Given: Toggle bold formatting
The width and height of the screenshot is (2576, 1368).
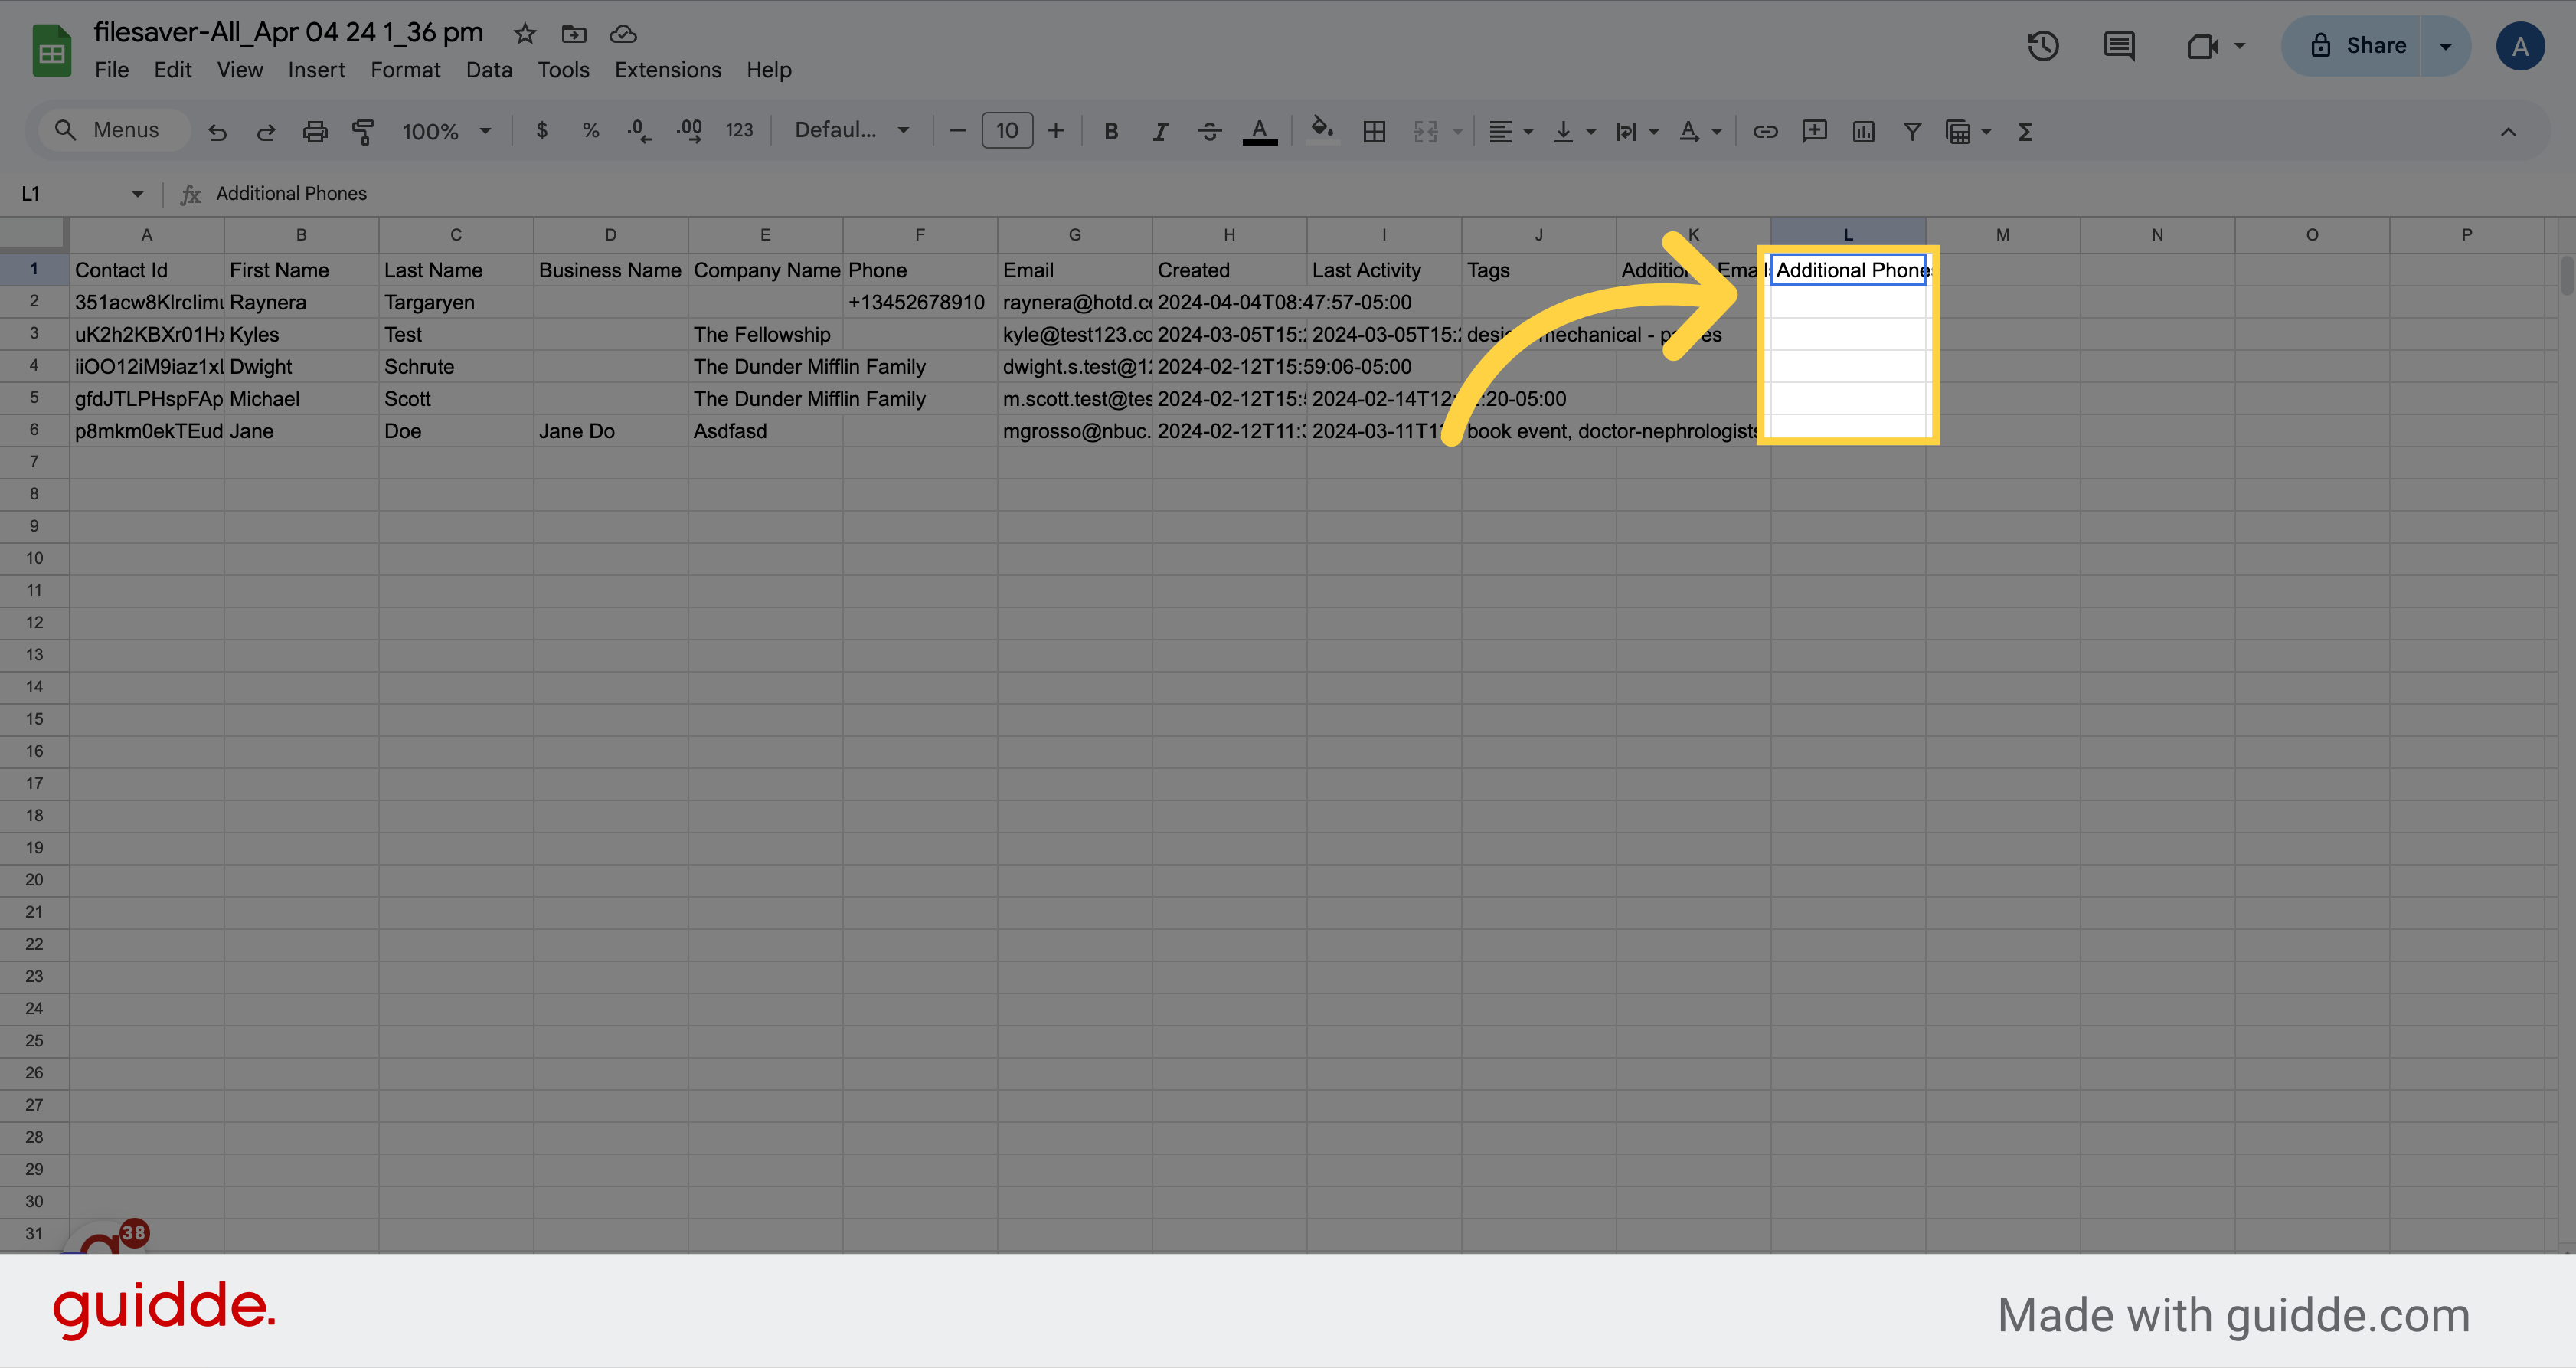Looking at the screenshot, I should 1111,131.
